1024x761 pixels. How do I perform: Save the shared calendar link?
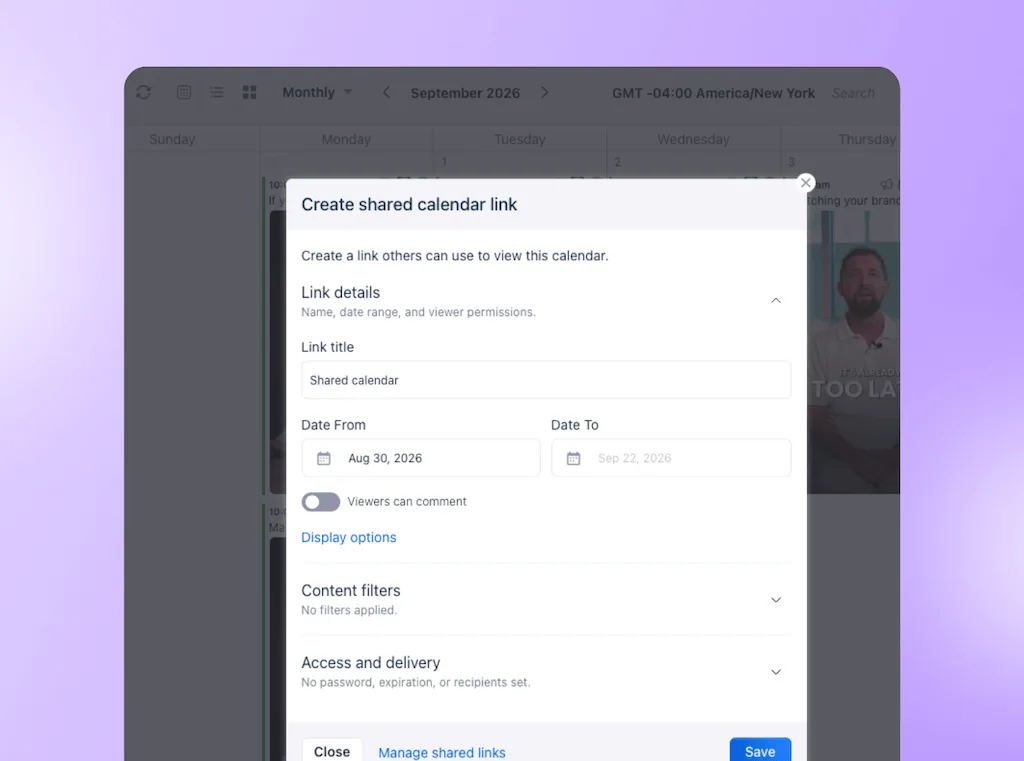(760, 751)
